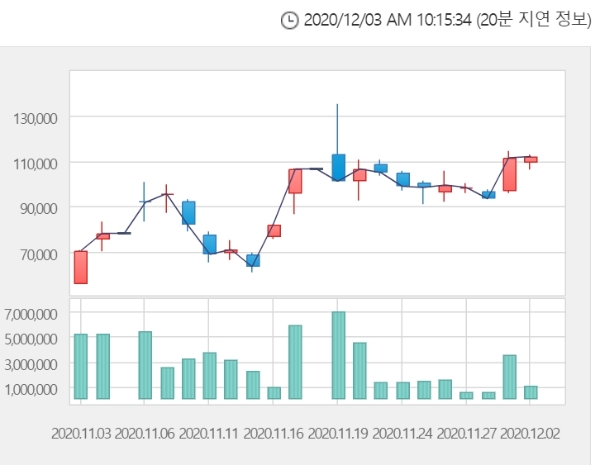Select the 2020.11.16 date label
This screenshot has height=465, width=600.
[274, 435]
